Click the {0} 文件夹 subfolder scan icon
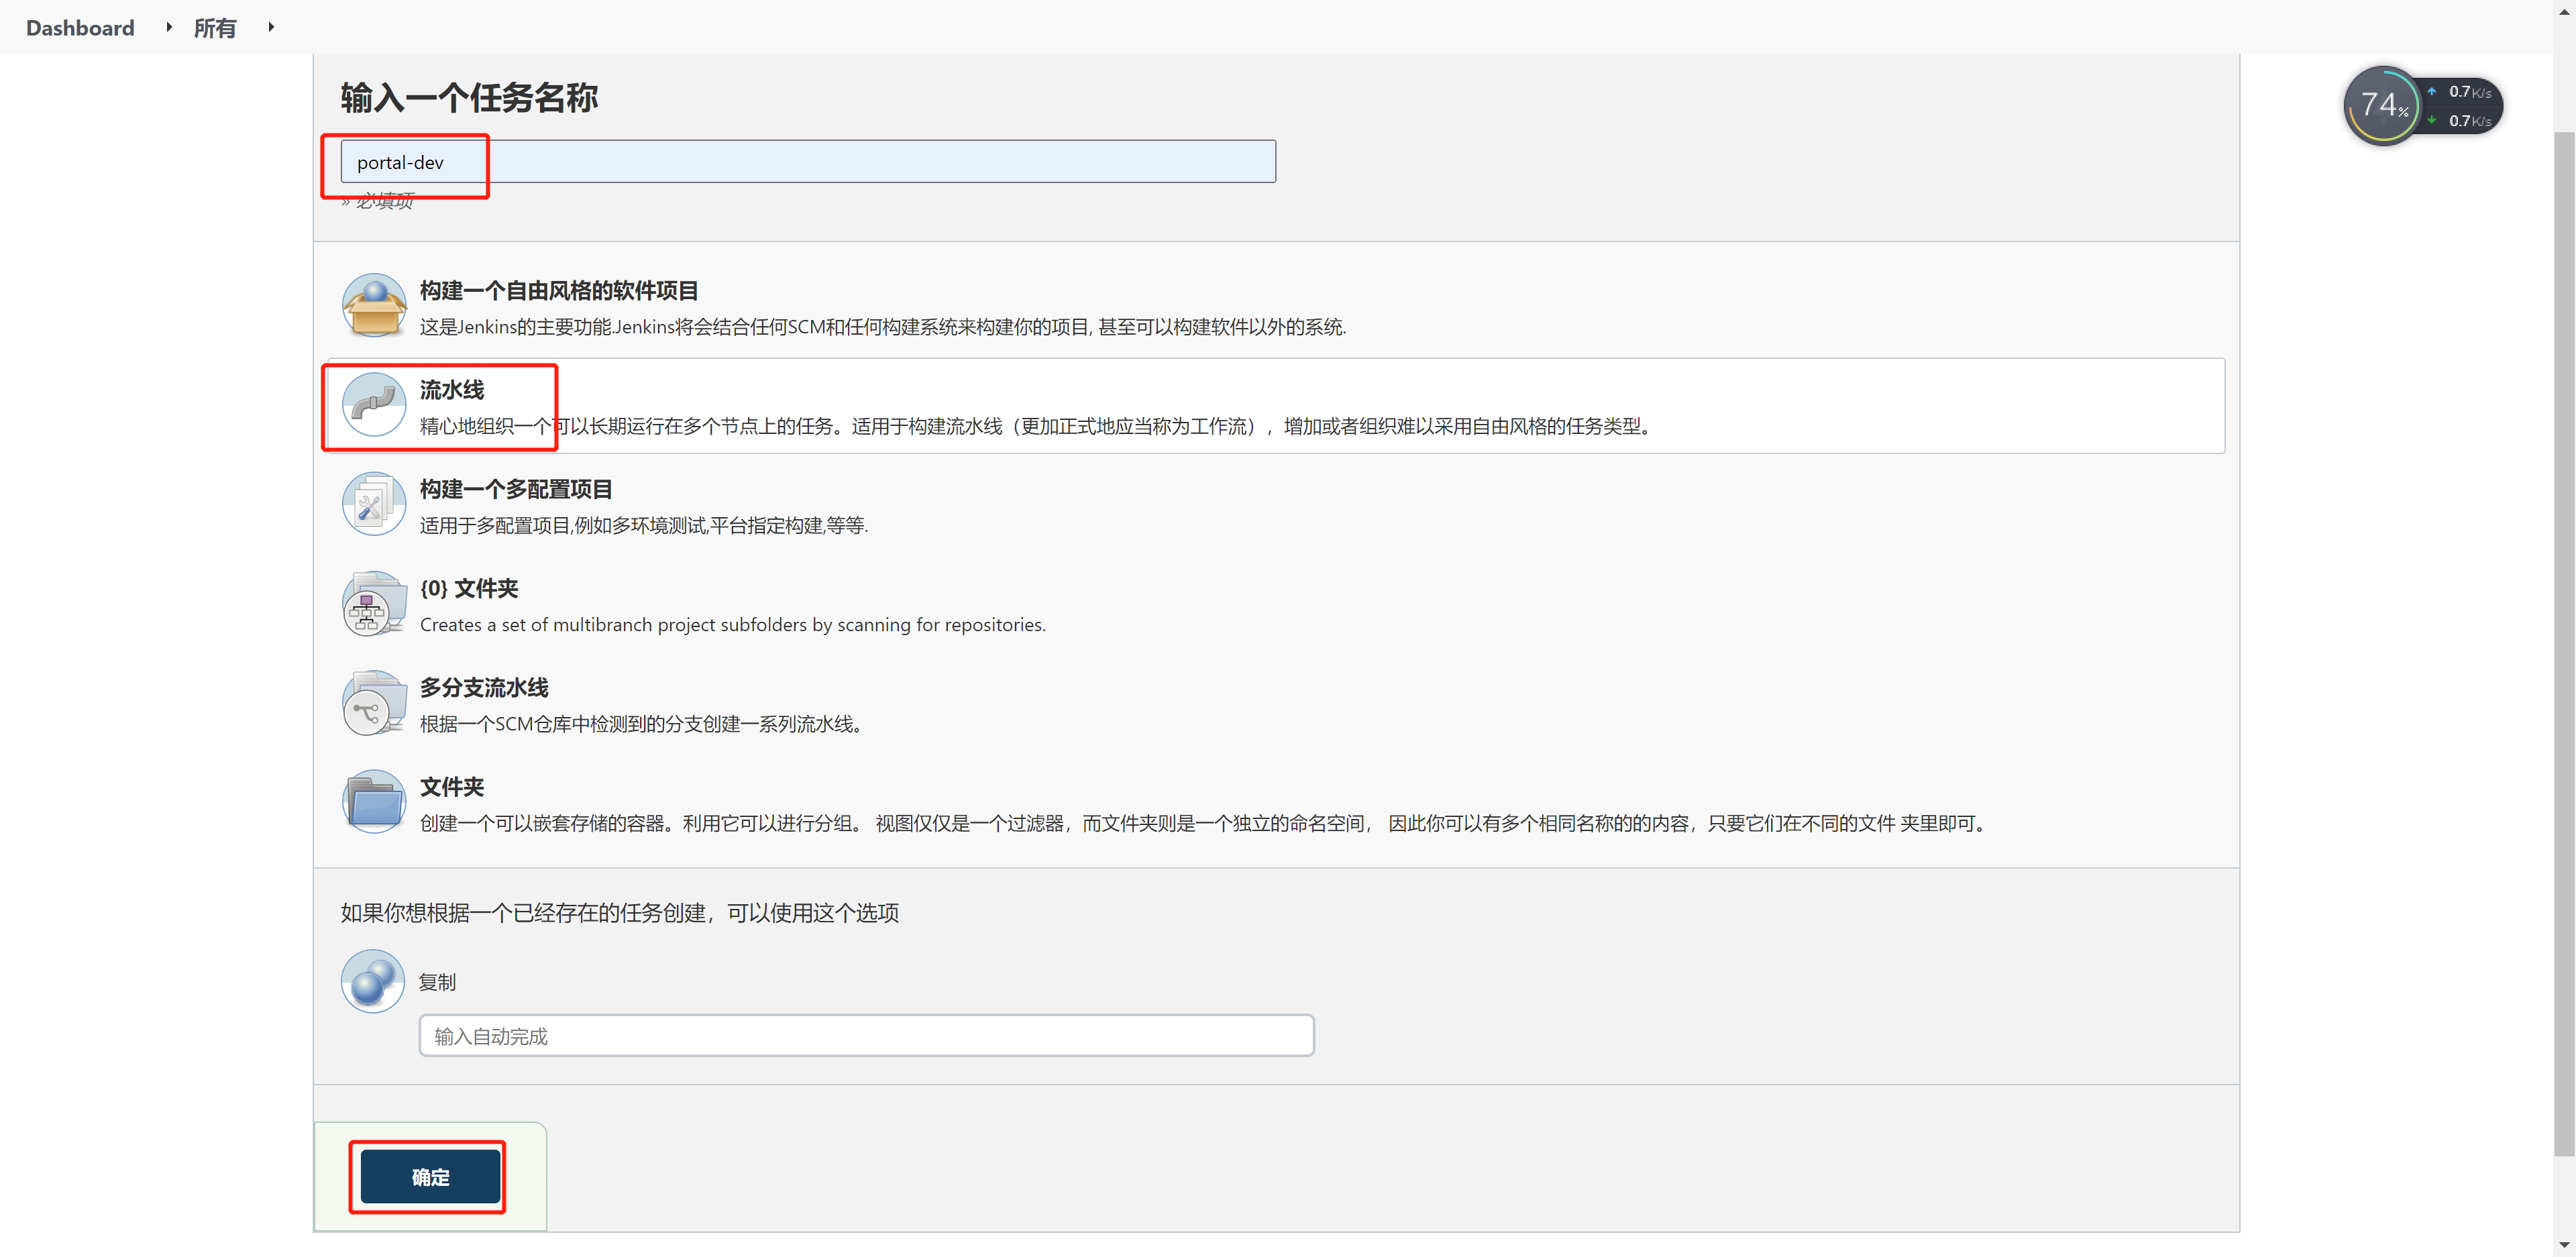This screenshot has width=2576, height=1257. tap(373, 603)
